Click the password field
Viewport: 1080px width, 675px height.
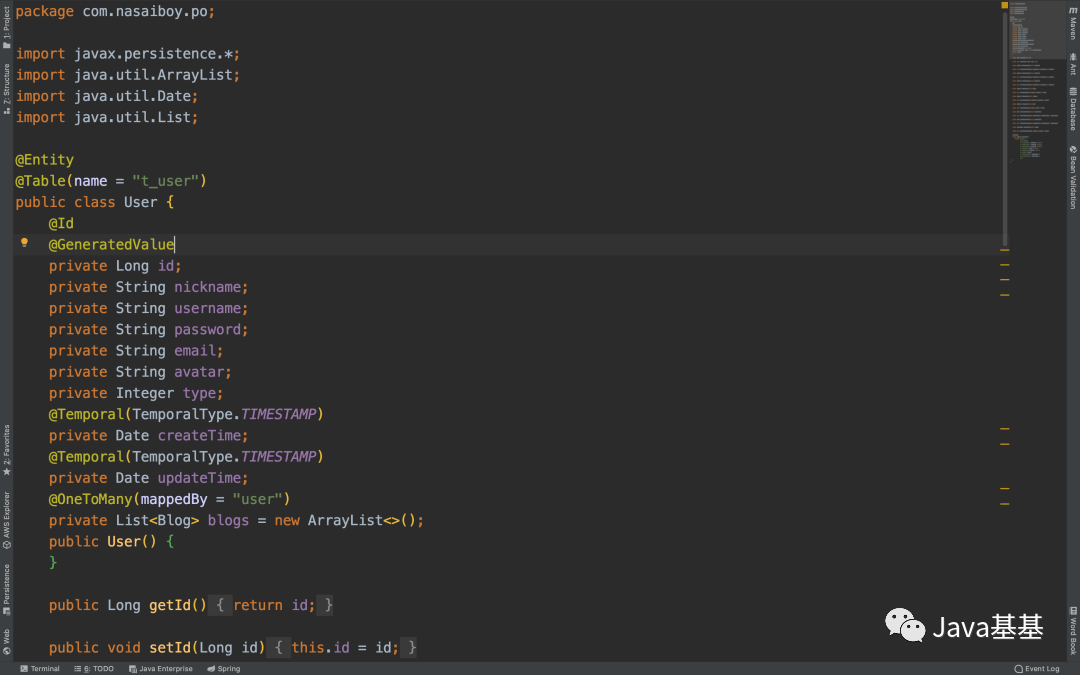pos(207,330)
